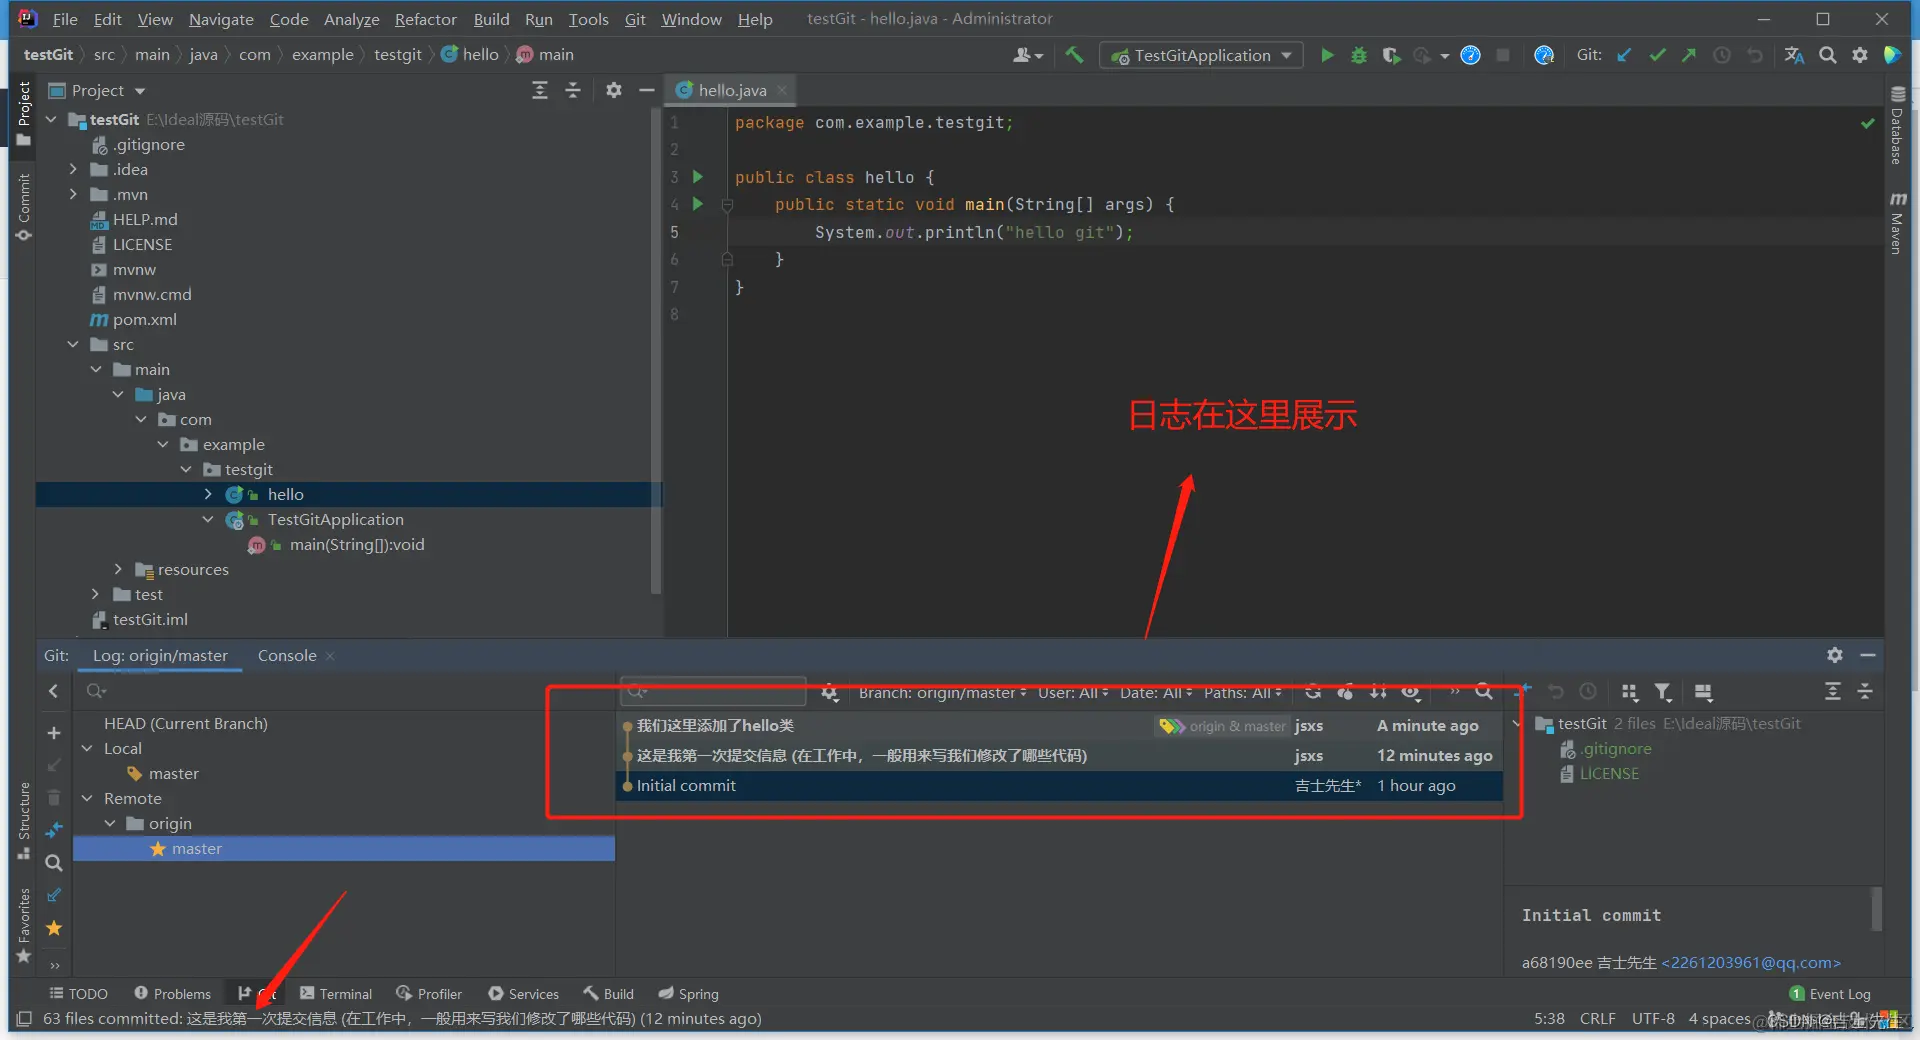This screenshot has width=1920, height=1040.
Task: Select the hello.java editor tab
Action: [x=732, y=90]
